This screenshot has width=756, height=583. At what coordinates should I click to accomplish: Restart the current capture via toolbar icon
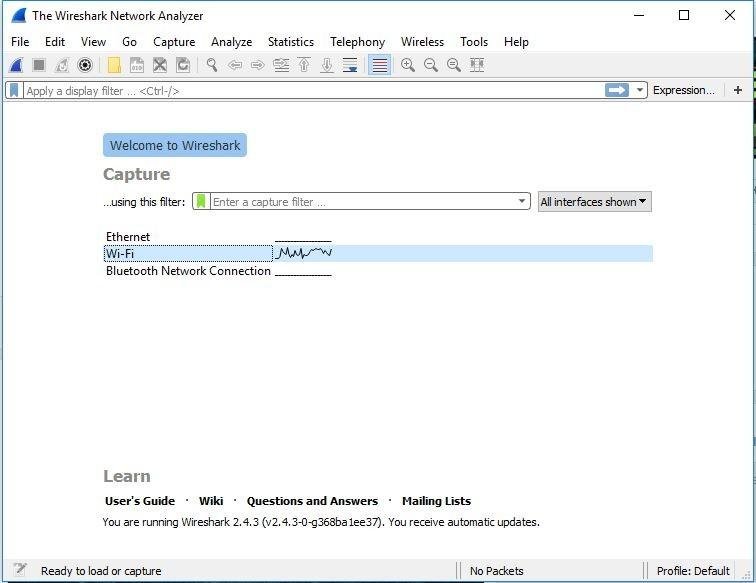tap(62, 65)
